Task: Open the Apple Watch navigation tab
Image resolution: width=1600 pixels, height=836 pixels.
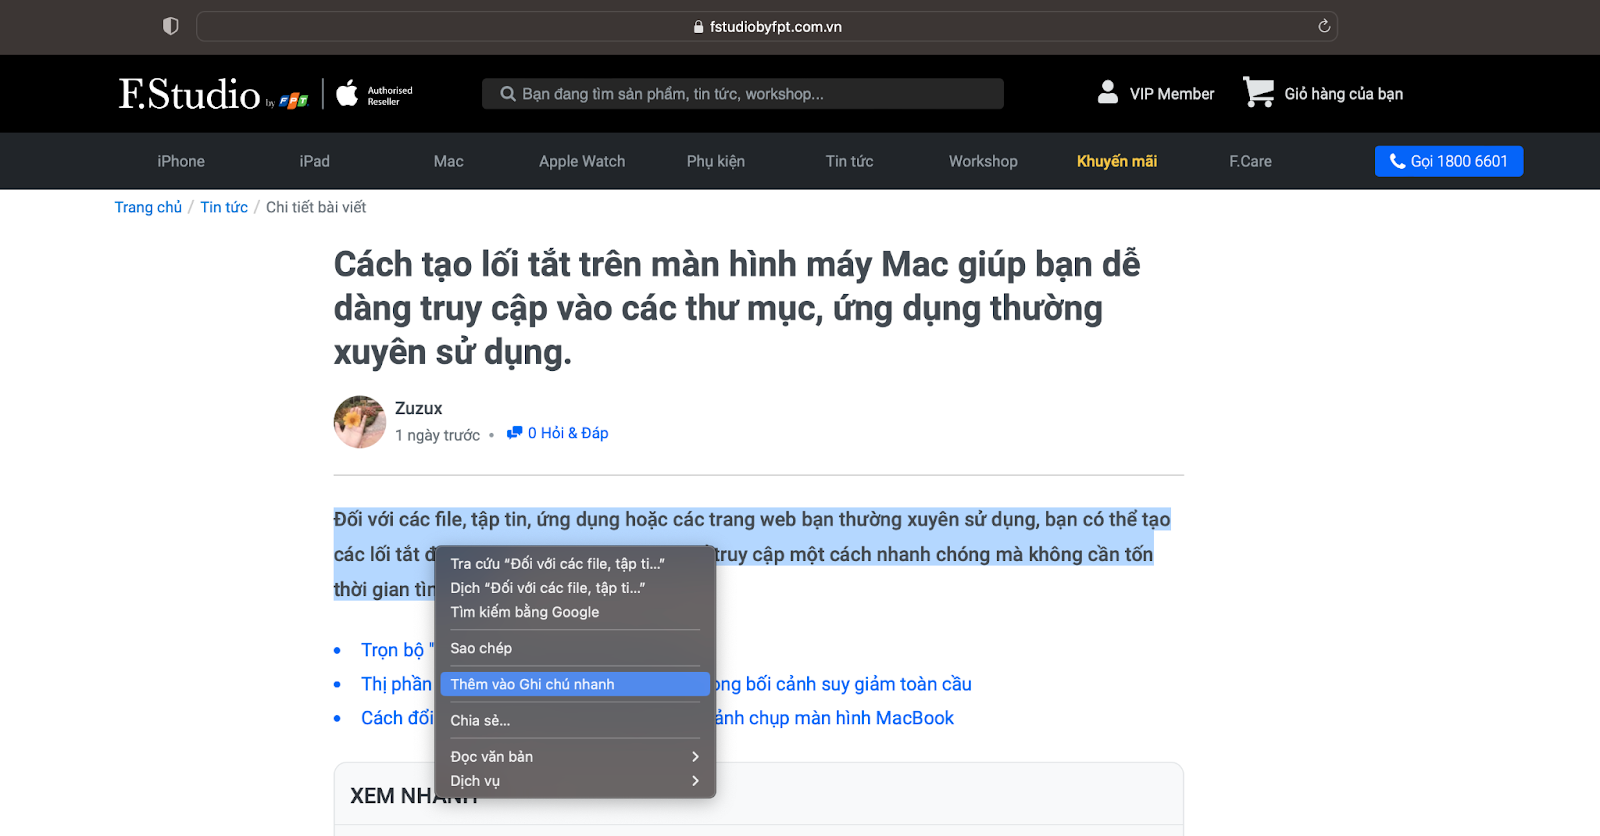Action: point(582,161)
